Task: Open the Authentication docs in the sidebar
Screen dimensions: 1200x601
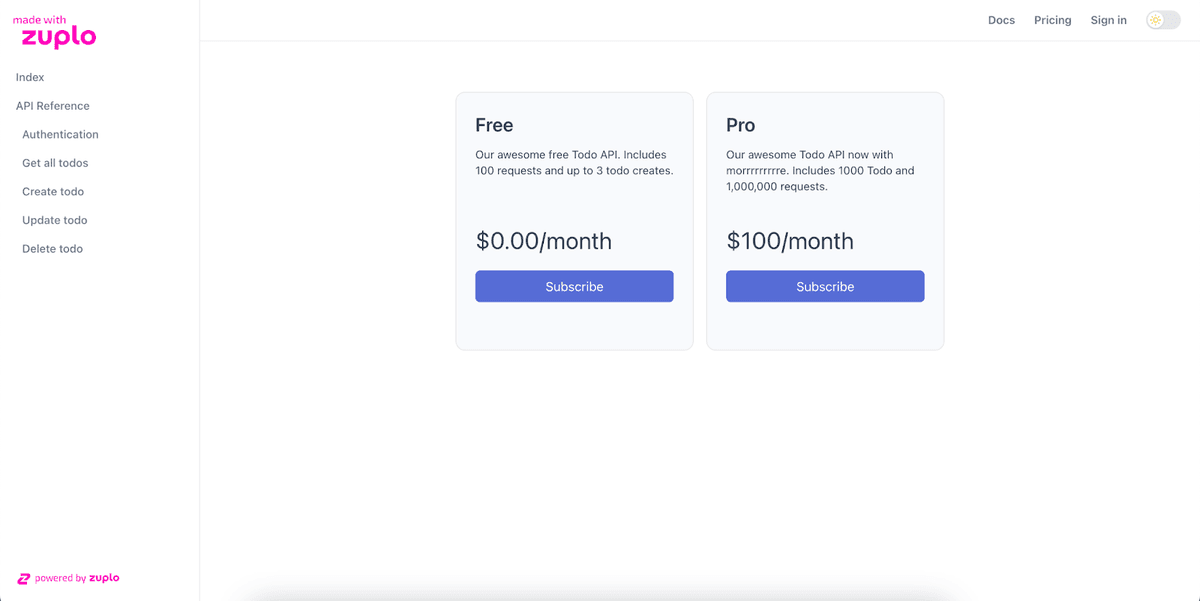Action: click(60, 134)
